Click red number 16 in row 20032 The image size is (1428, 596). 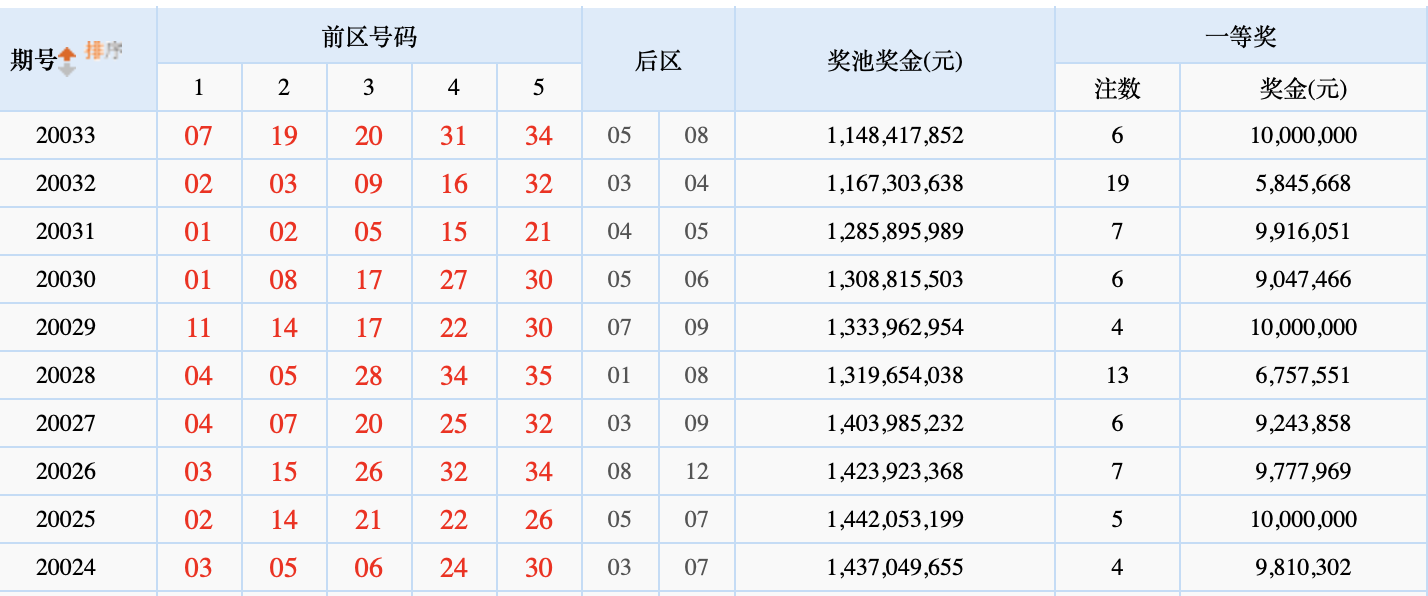[454, 184]
